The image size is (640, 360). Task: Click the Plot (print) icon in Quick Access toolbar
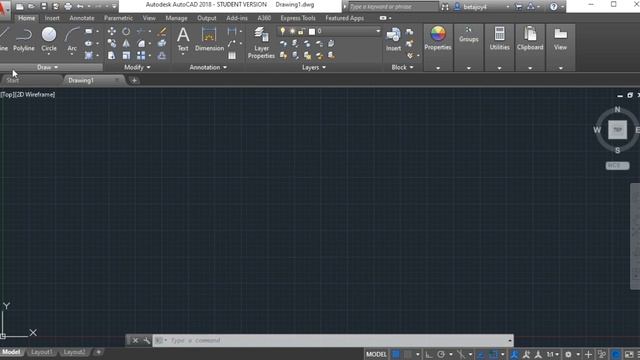68,7
